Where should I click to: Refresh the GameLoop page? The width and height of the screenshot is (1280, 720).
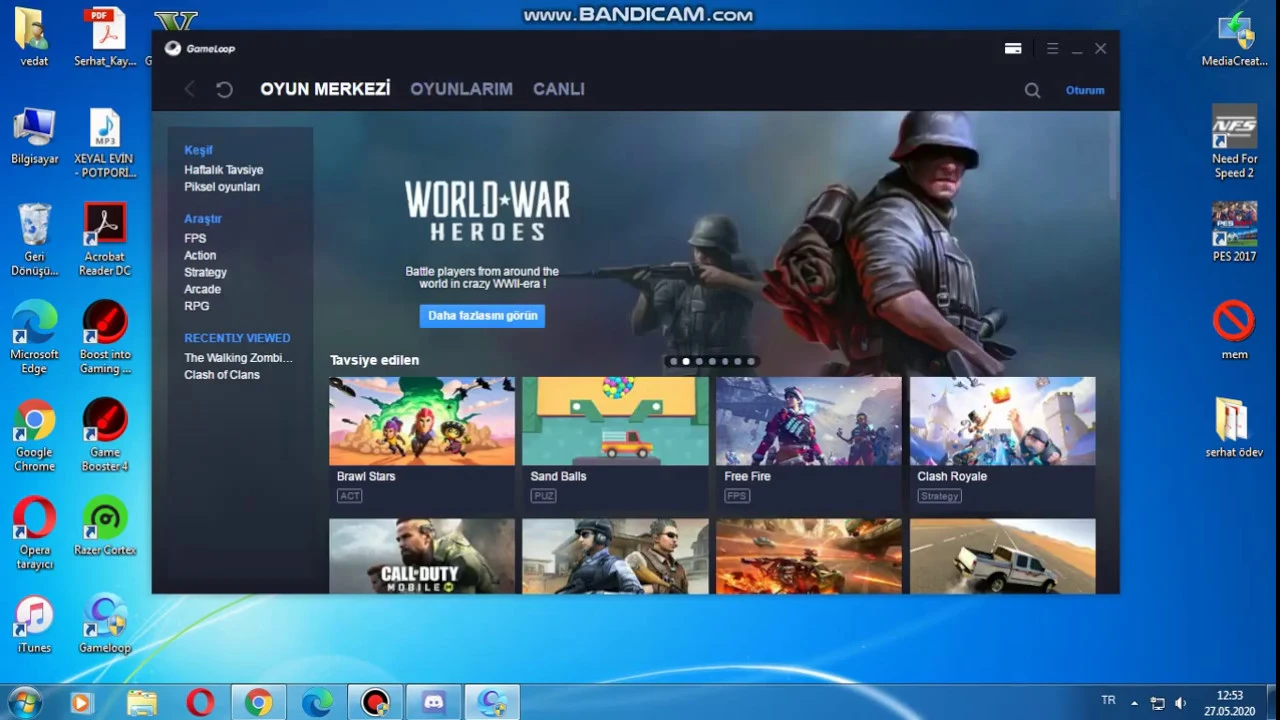click(224, 90)
